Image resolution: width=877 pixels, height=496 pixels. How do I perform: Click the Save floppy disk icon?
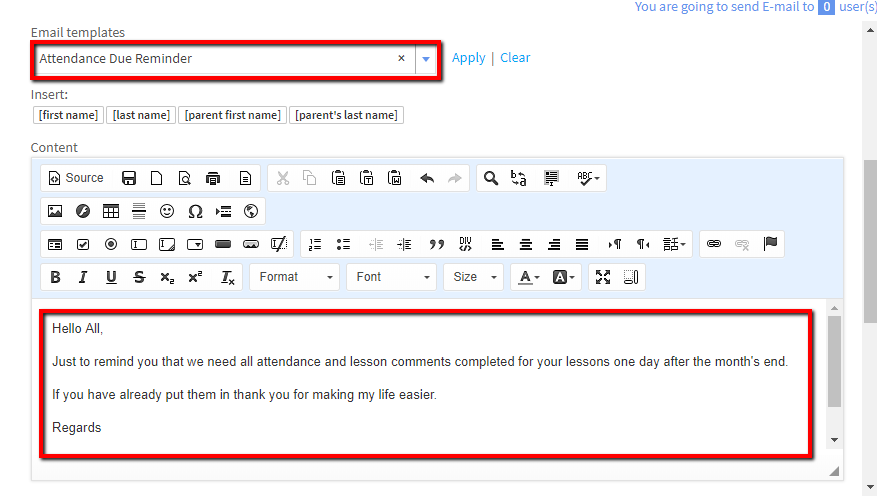coord(129,178)
